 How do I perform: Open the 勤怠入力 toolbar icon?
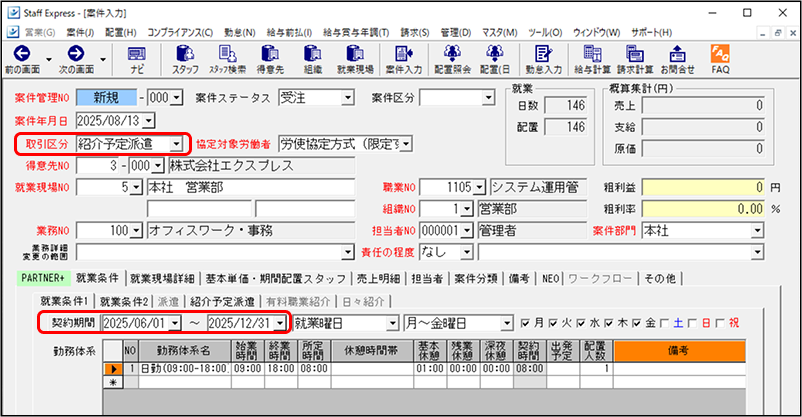[x=543, y=53]
